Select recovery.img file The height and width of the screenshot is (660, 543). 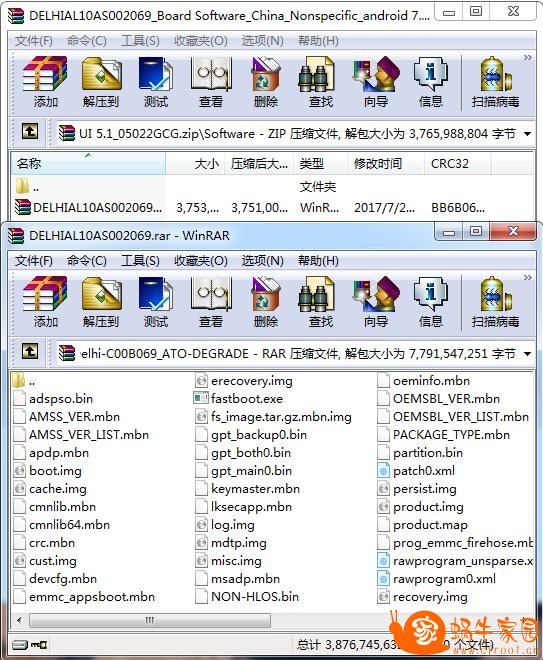[x=423, y=596]
